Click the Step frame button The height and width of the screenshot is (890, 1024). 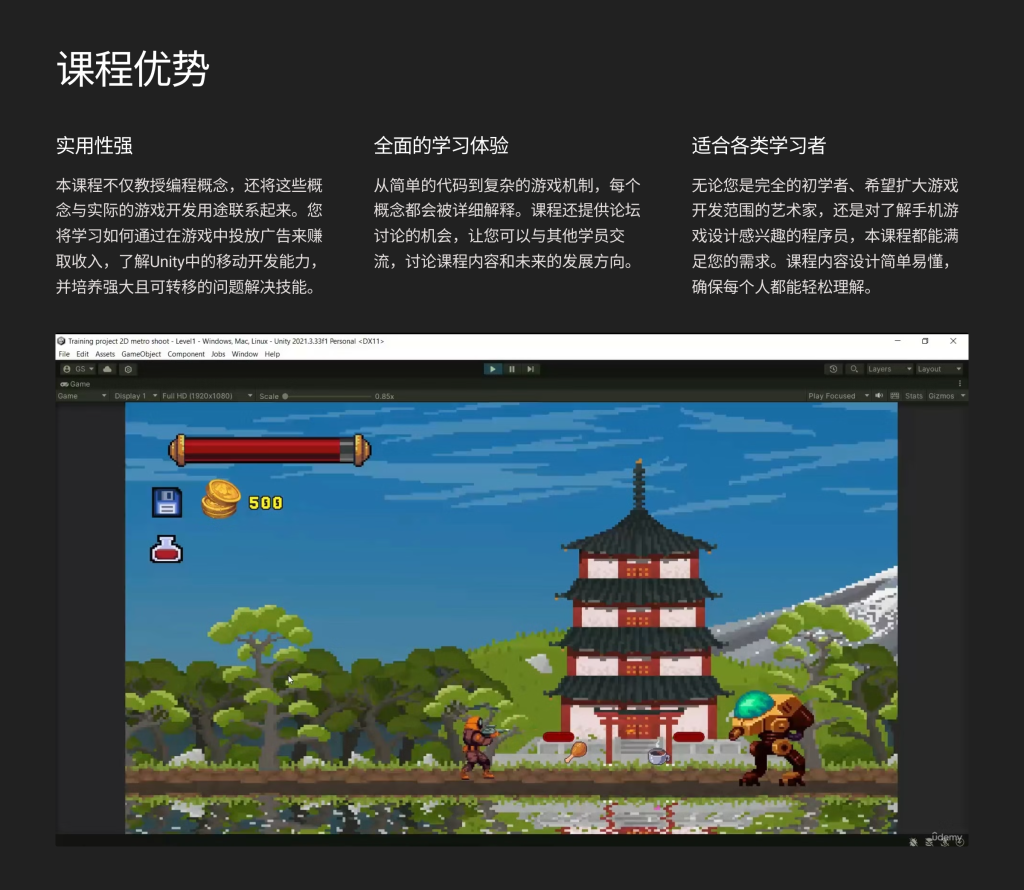[531, 369]
